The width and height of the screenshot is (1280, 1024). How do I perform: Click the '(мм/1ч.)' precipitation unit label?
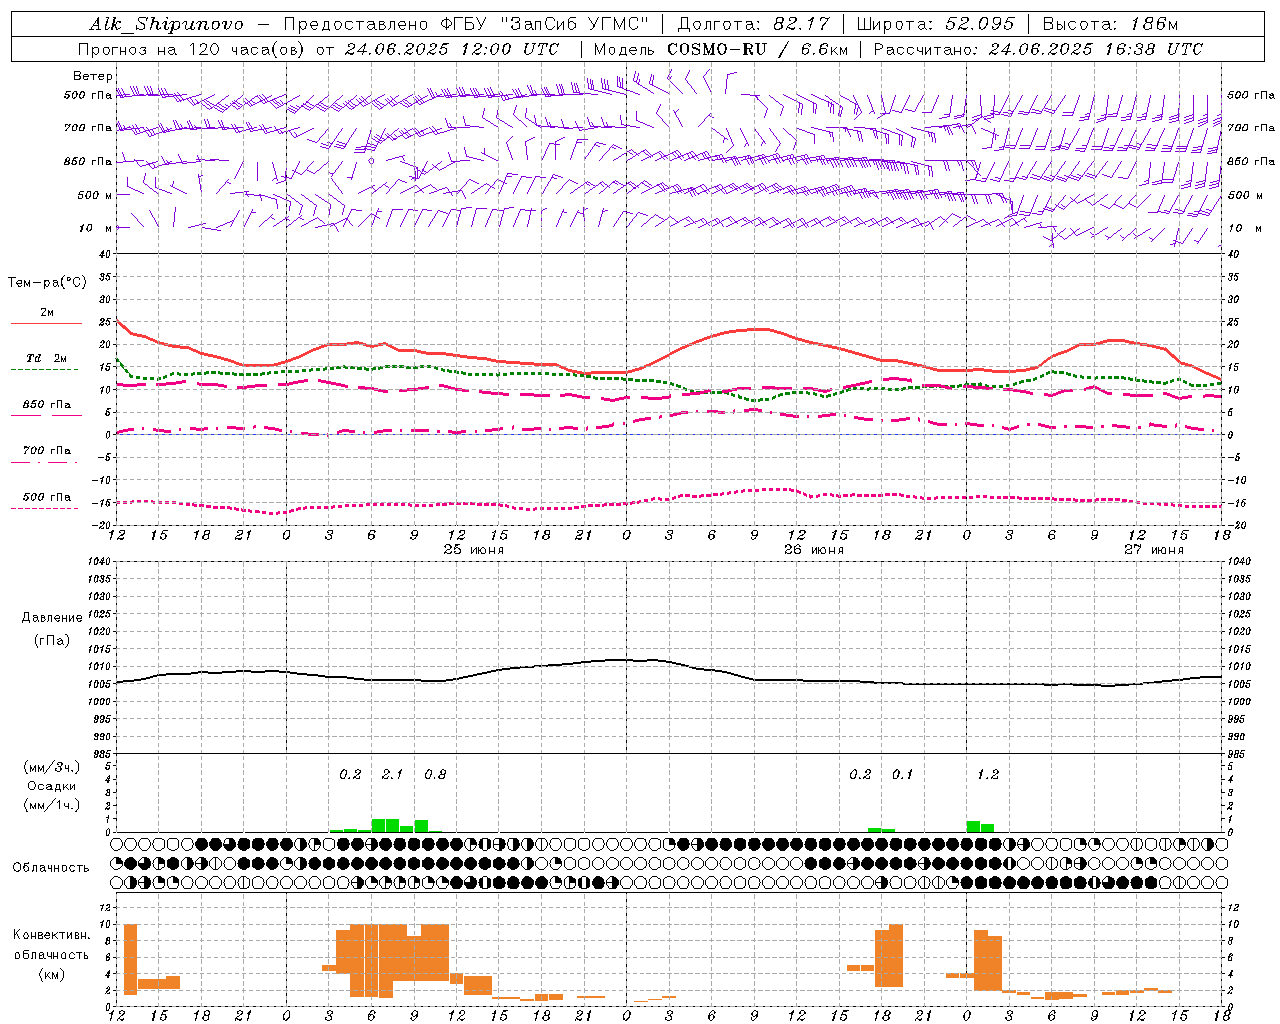[51, 804]
